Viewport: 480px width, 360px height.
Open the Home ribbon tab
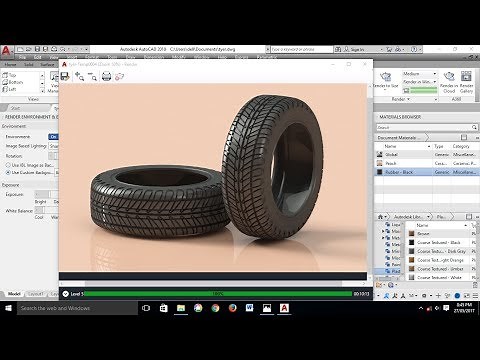click(10, 64)
